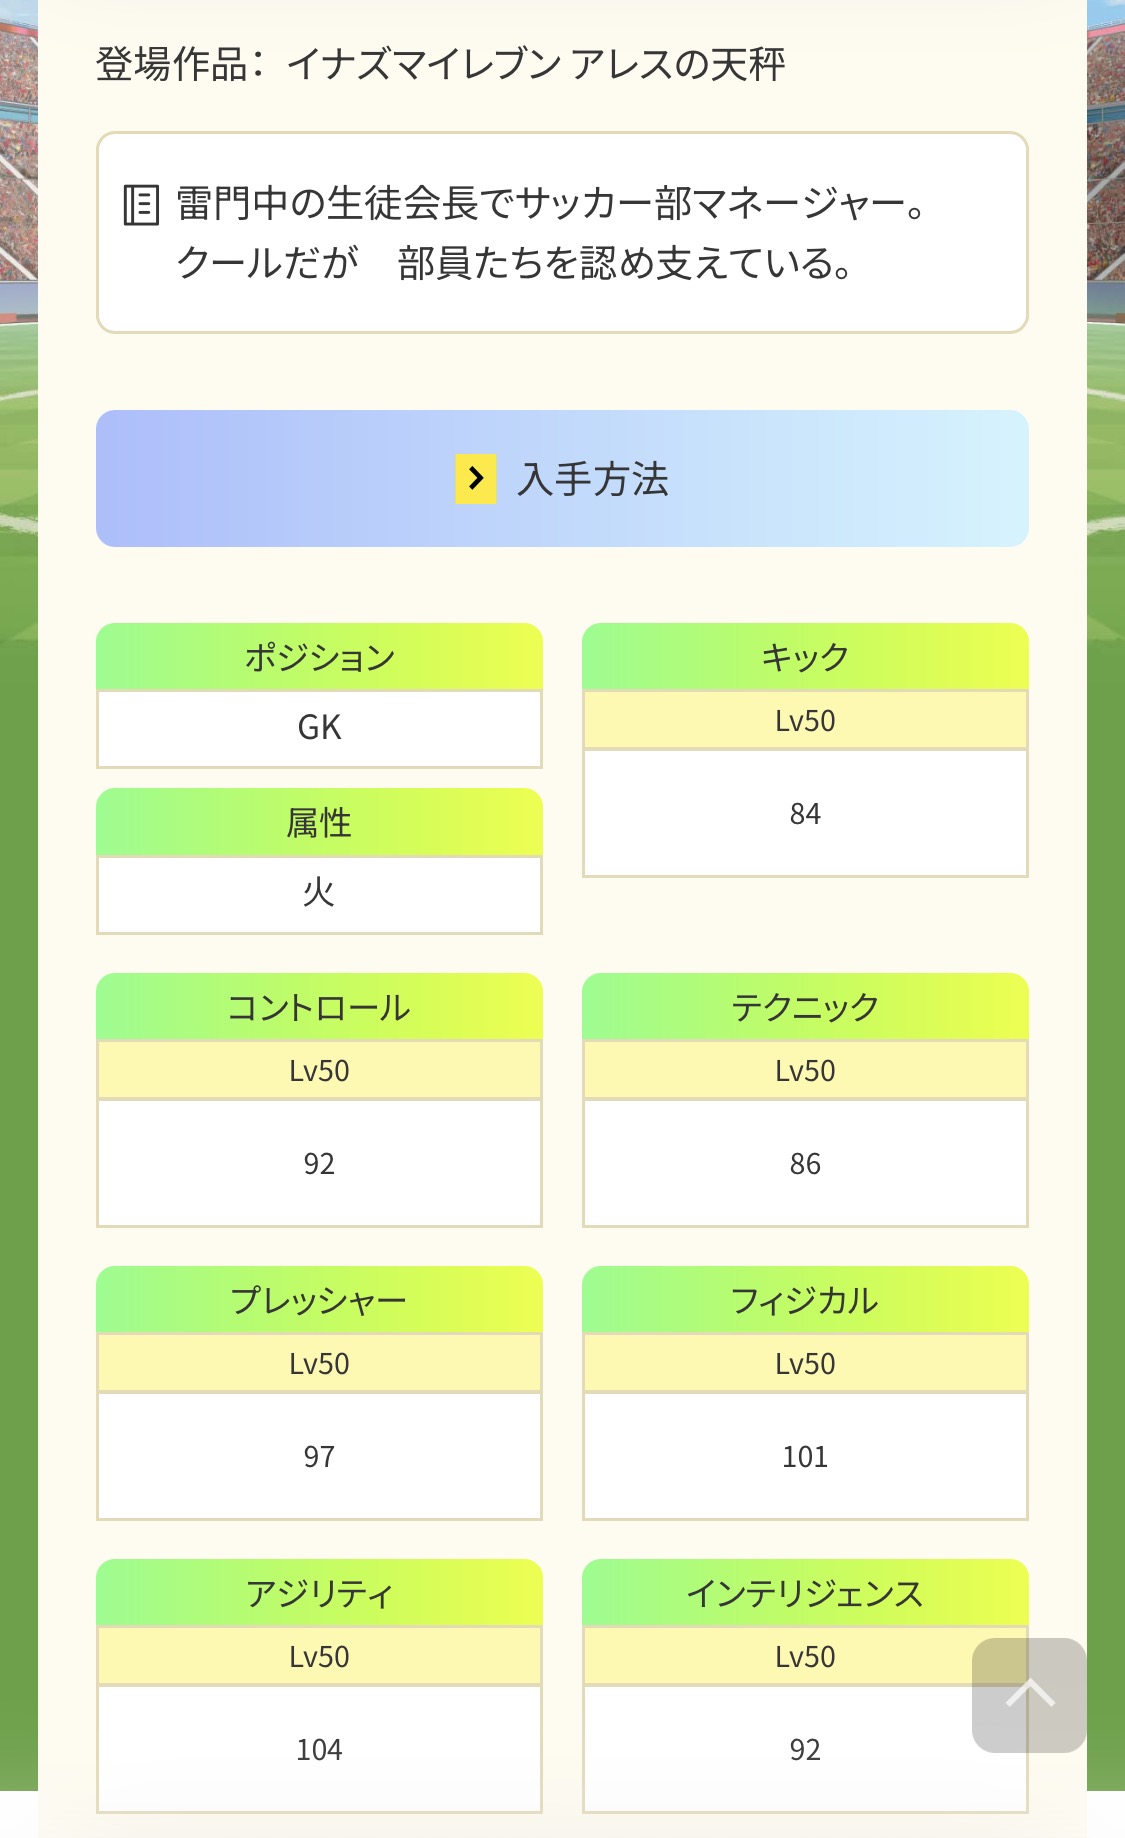The width and height of the screenshot is (1125, 1838).
Task: Click the Lv50 level under コントロール
Action: [319, 1071]
